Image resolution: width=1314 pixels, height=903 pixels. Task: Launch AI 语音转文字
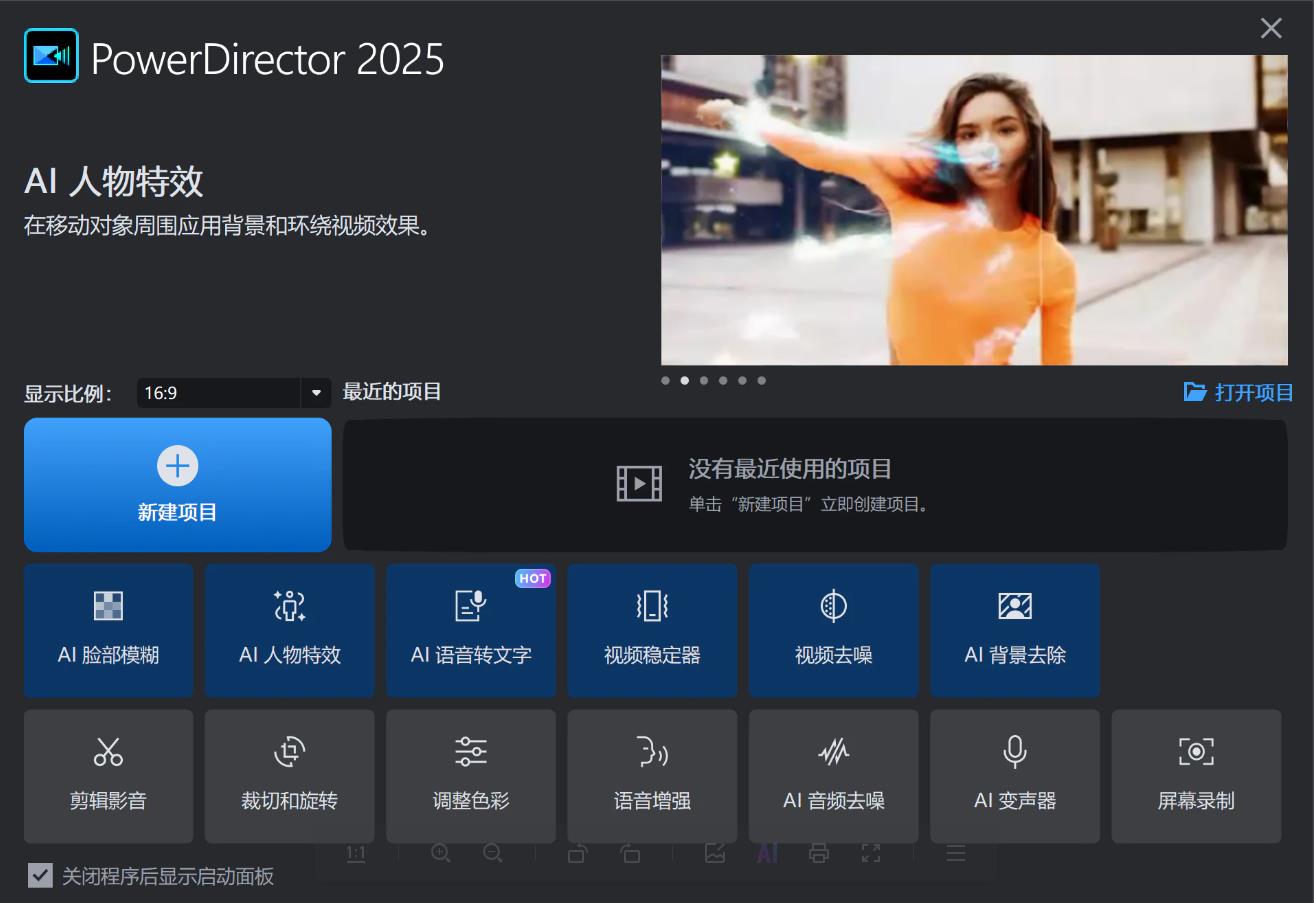click(470, 630)
